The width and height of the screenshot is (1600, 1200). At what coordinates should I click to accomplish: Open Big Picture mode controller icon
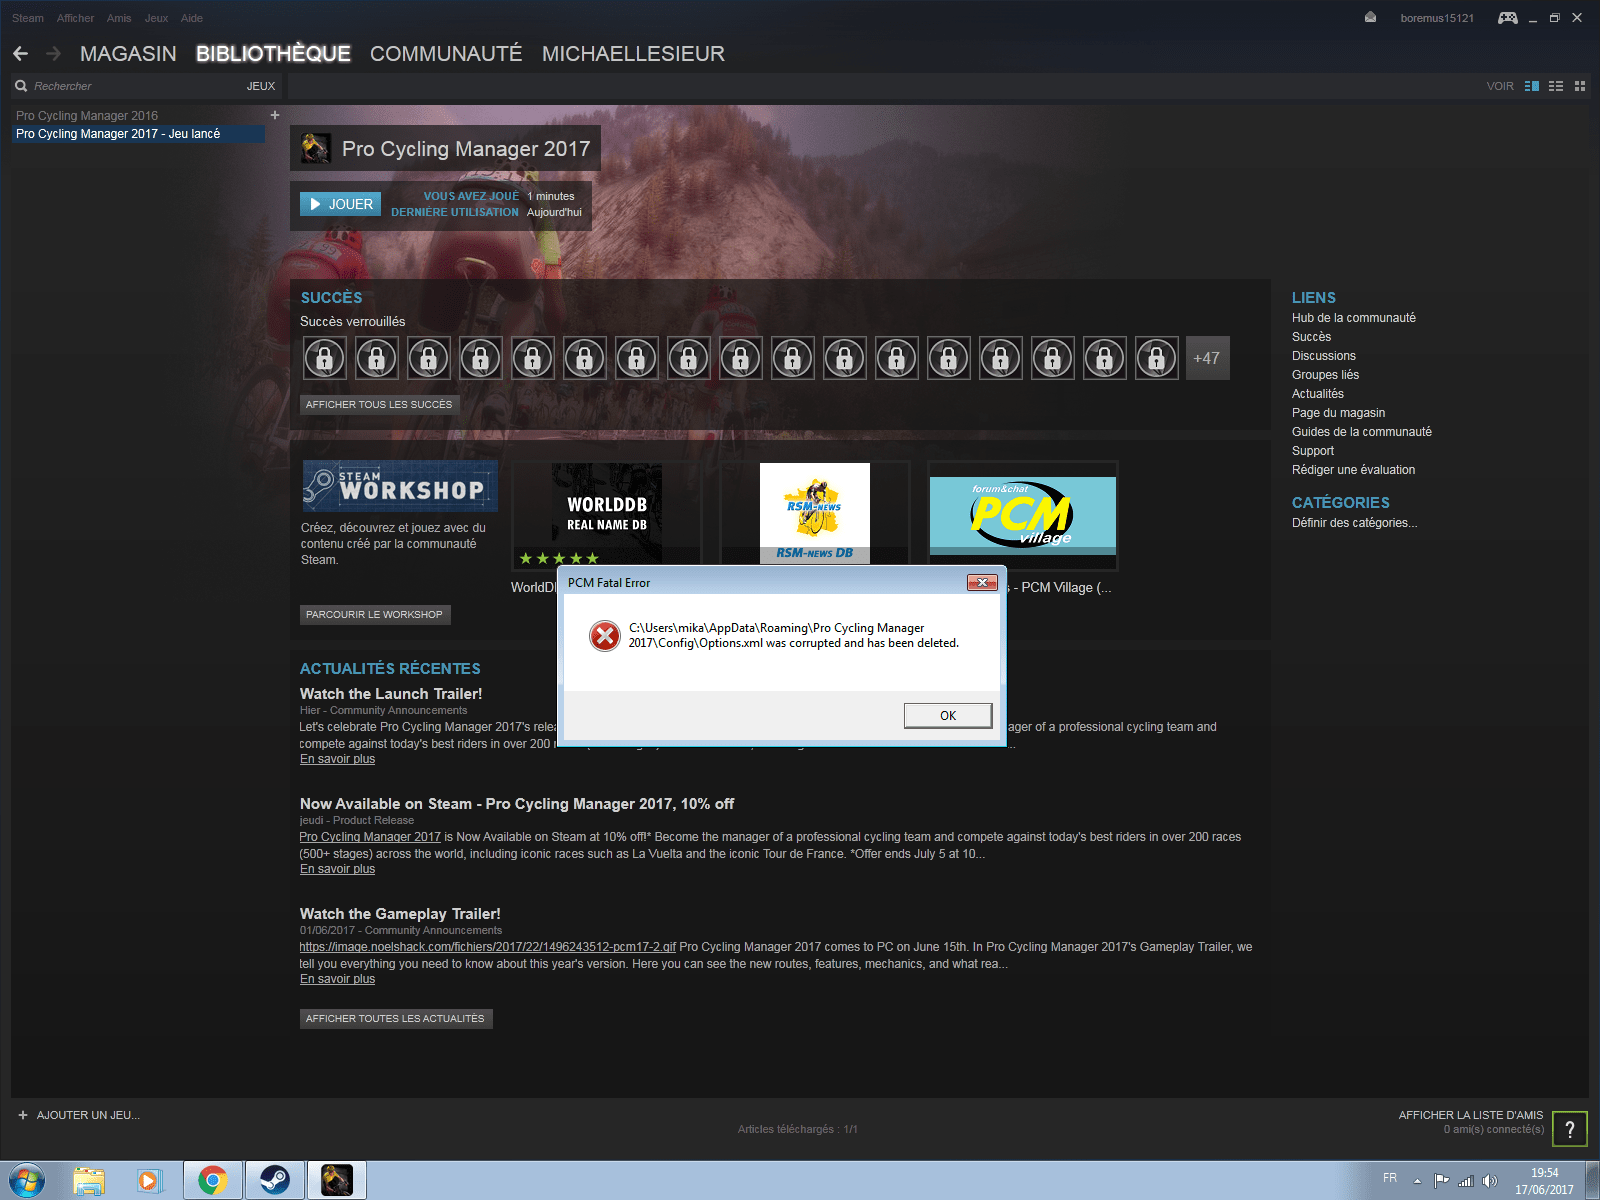pyautogui.click(x=1507, y=18)
